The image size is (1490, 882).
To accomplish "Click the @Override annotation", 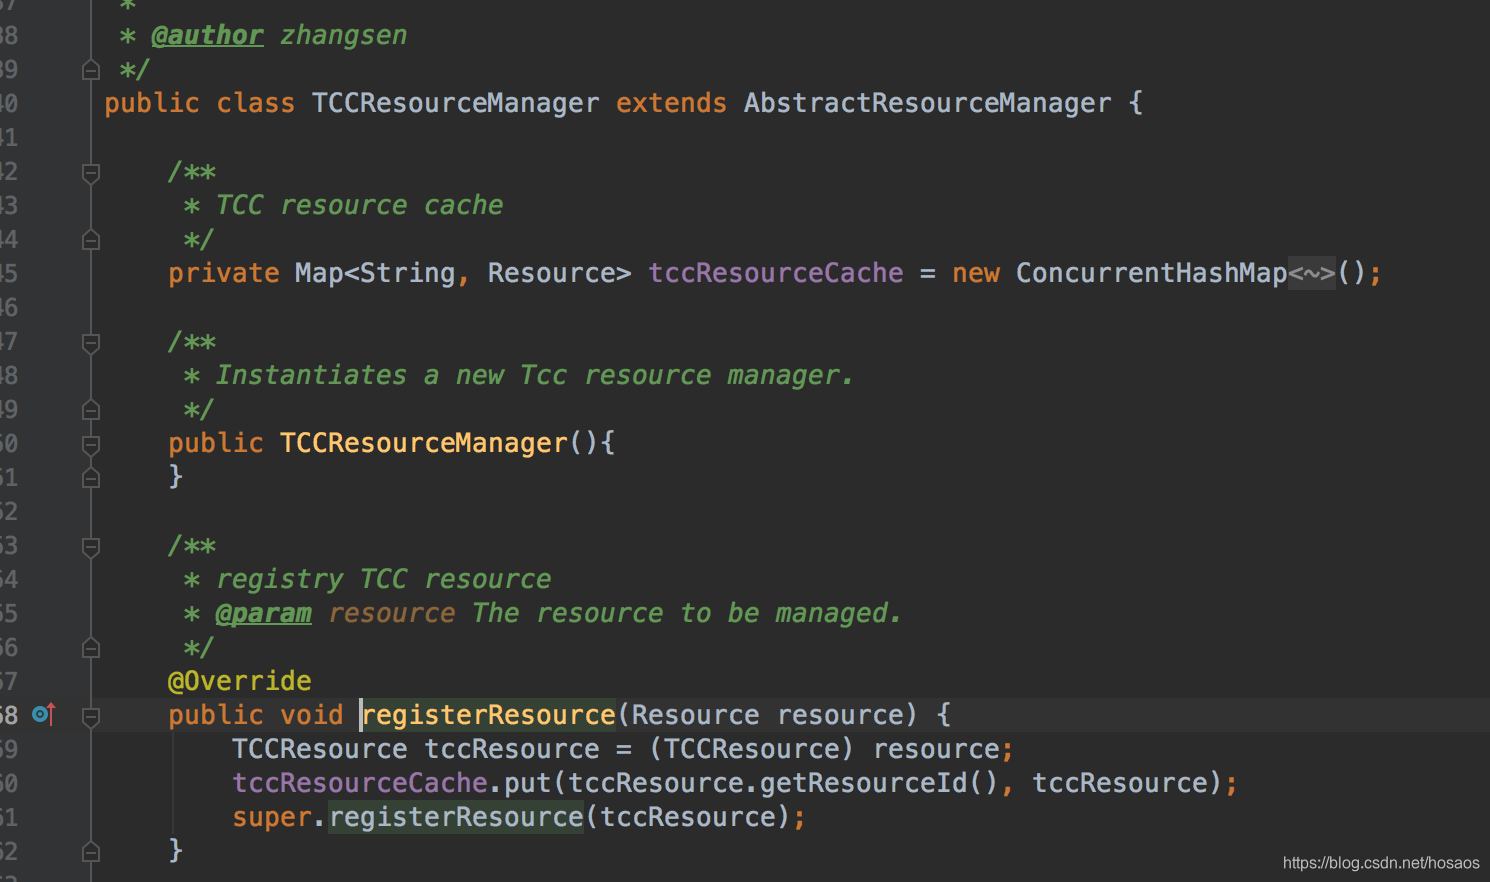I will (239, 681).
